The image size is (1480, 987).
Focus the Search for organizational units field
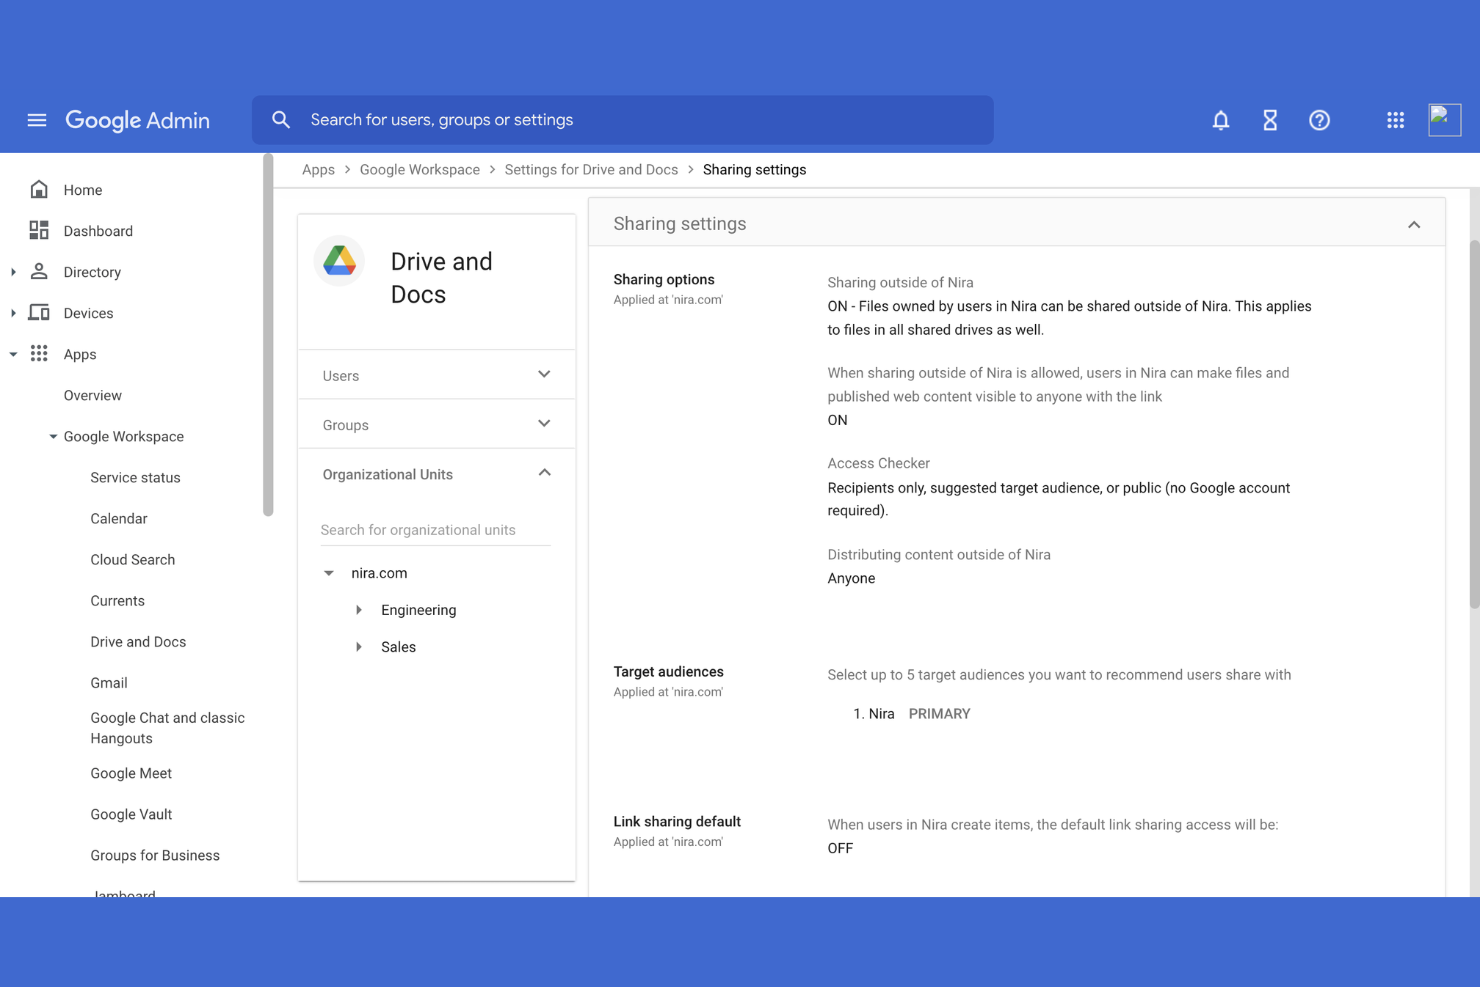point(435,530)
